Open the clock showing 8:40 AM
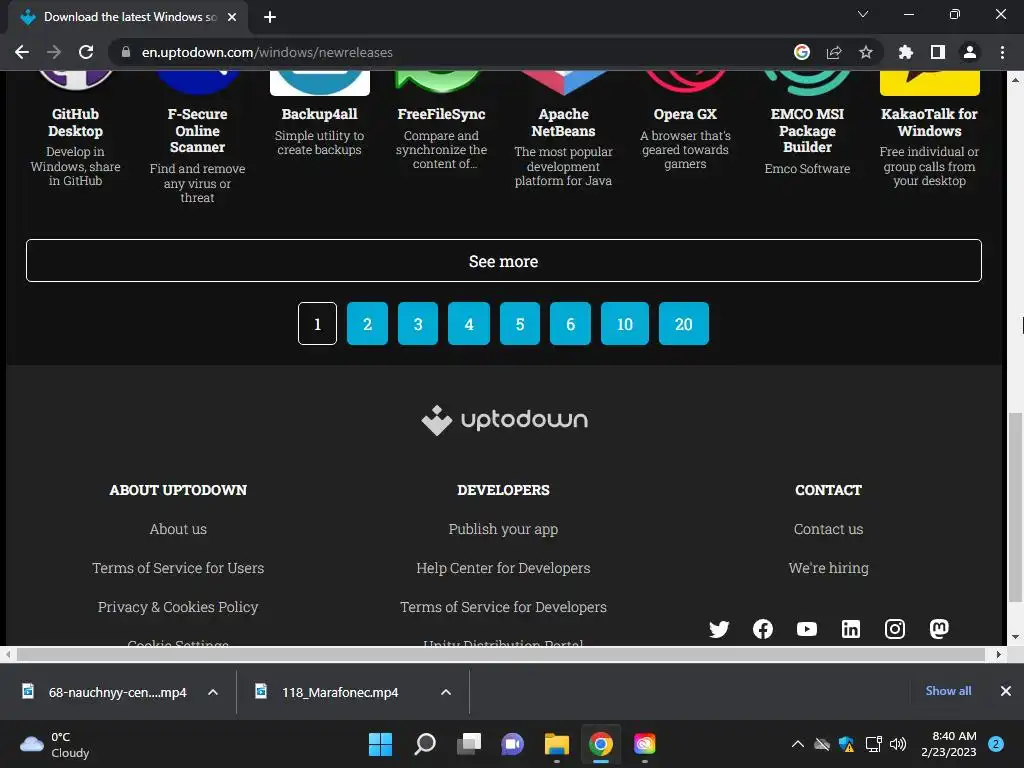 tap(948, 744)
